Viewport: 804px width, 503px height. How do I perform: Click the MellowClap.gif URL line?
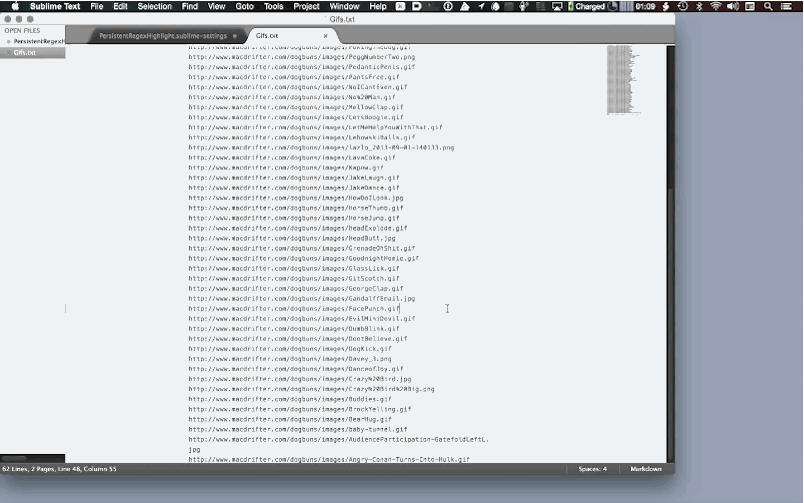click(x=296, y=107)
